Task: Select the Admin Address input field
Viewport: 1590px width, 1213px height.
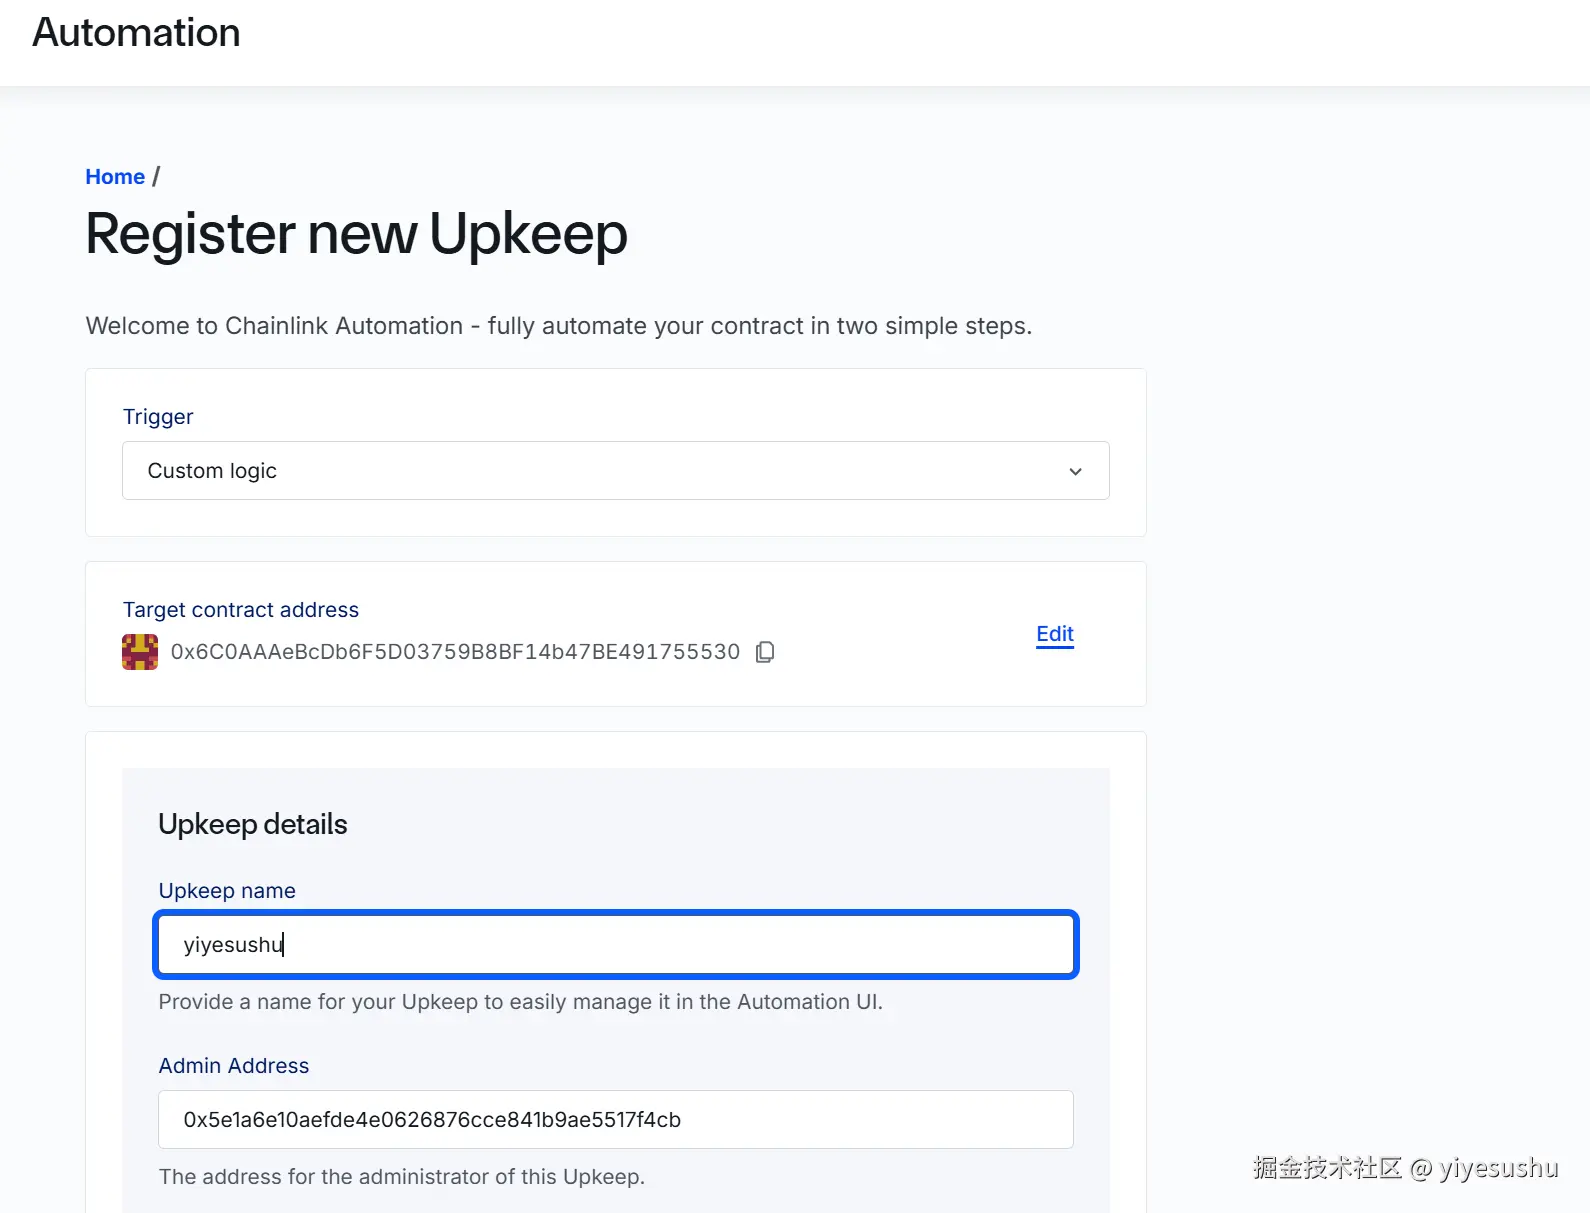Action: pyautogui.click(x=616, y=1120)
